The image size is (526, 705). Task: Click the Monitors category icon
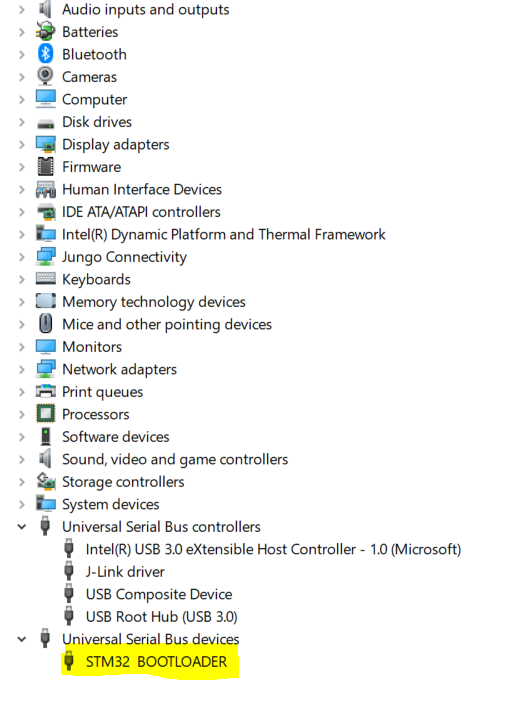45,347
